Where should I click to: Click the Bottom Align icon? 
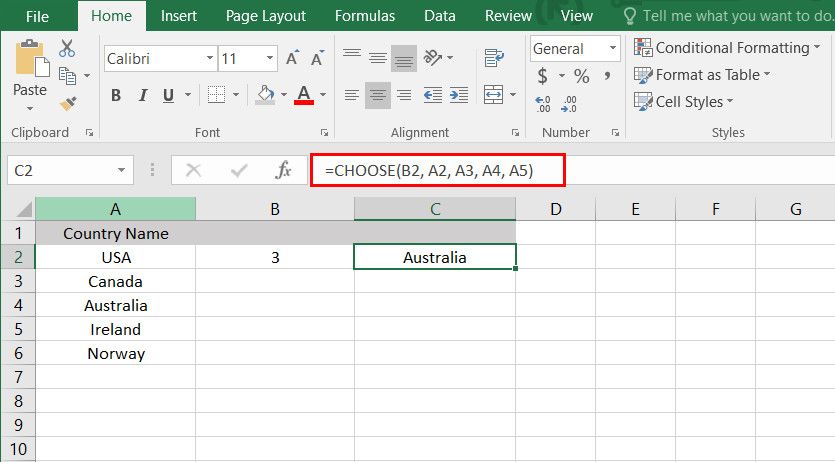pos(404,58)
